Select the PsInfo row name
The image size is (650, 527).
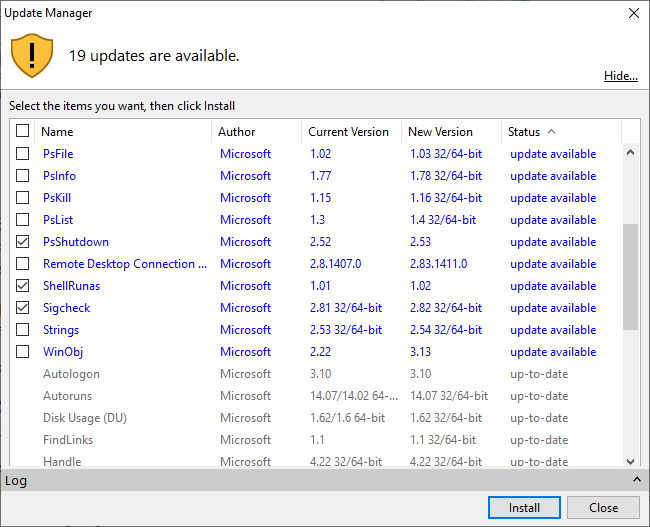59,176
